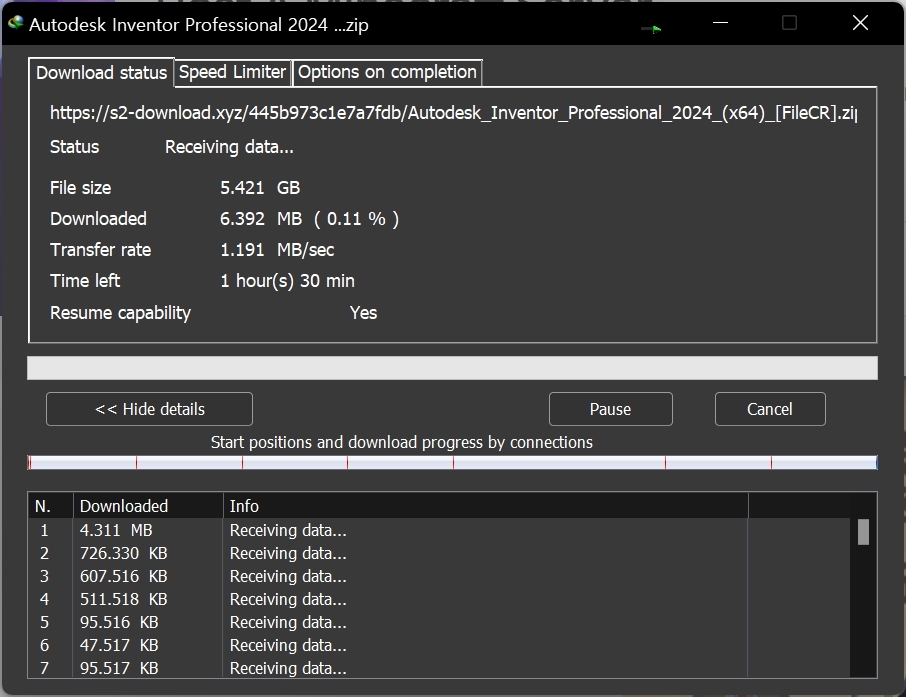This screenshot has height=697, width=906.
Task: Select connection row with 726.330 KB
Action: [x=439, y=553]
